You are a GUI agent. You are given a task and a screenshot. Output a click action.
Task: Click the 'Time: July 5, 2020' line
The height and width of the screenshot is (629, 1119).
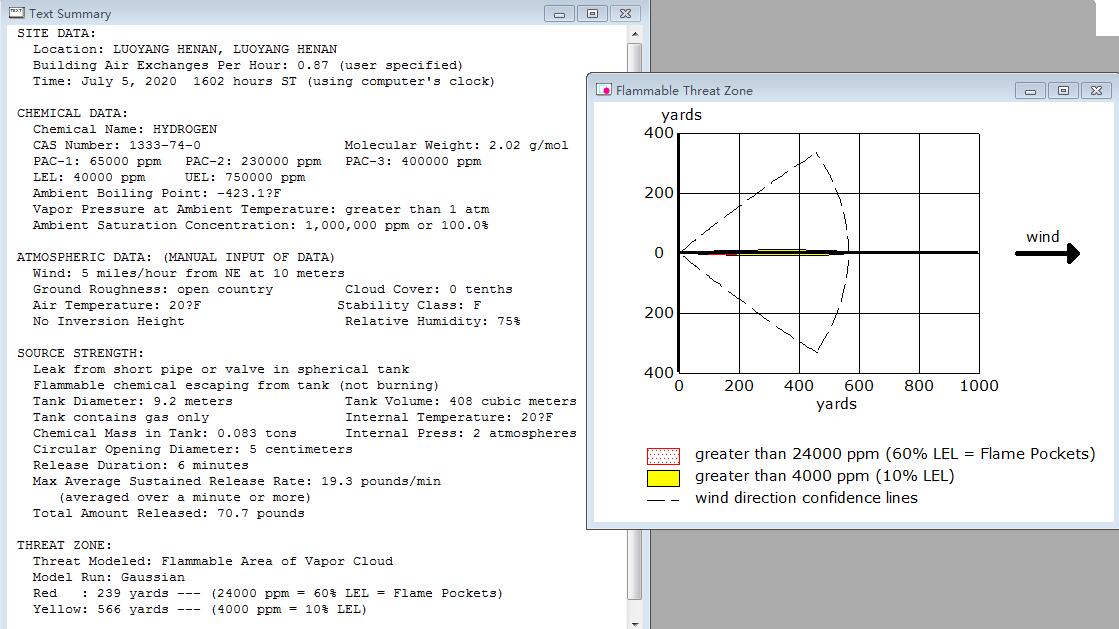(263, 81)
